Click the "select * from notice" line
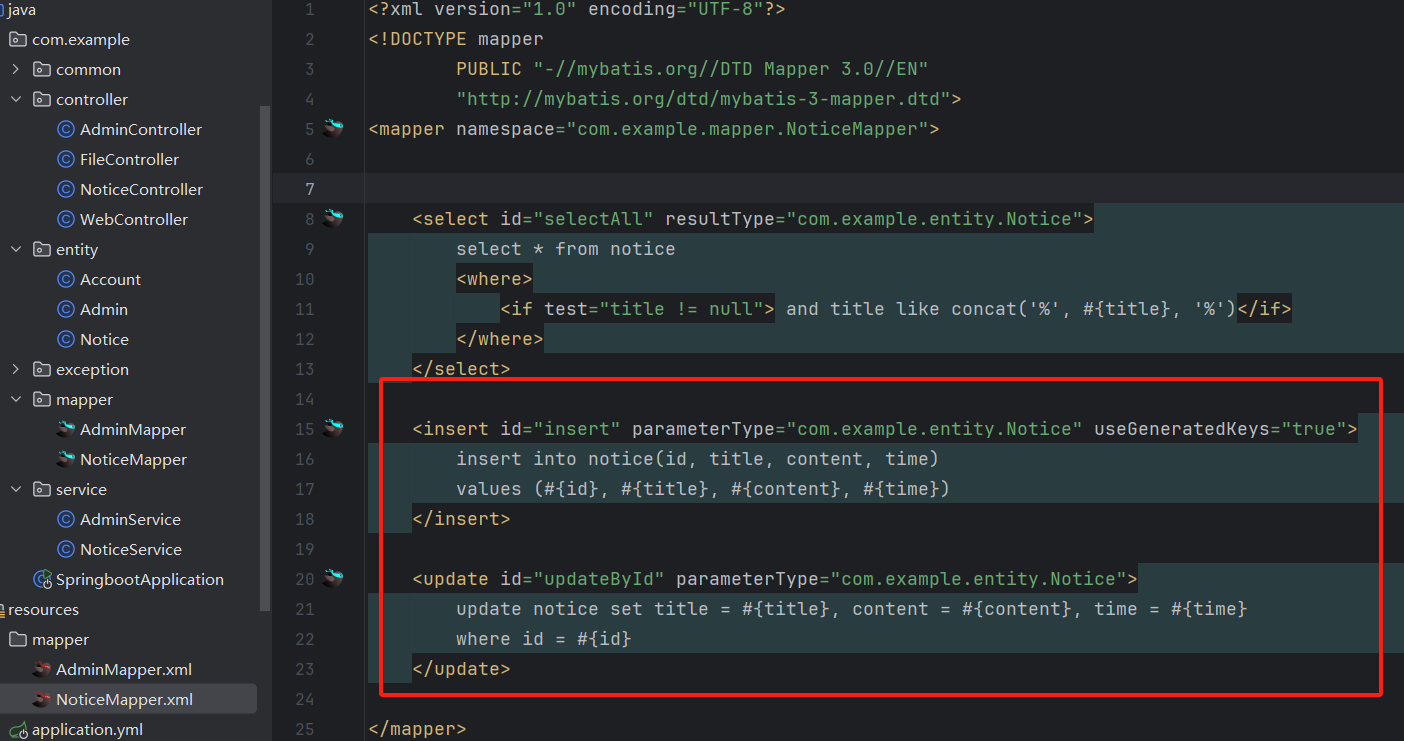This screenshot has width=1404, height=741. pyautogui.click(x=566, y=249)
